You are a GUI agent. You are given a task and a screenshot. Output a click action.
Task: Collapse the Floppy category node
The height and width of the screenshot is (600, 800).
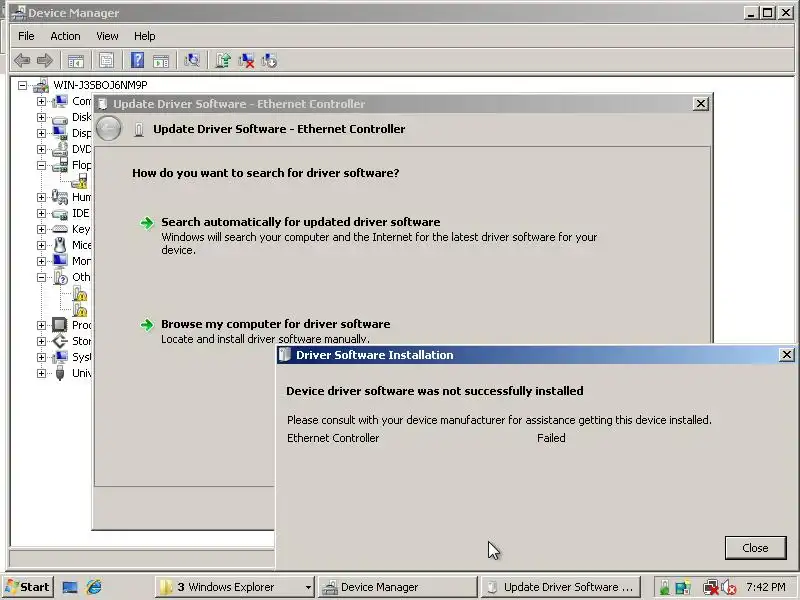coord(41,165)
